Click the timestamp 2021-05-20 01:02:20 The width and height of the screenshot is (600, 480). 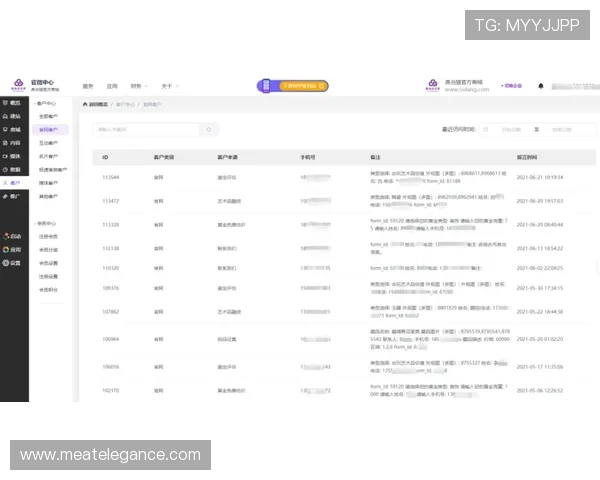pyautogui.click(x=540, y=339)
